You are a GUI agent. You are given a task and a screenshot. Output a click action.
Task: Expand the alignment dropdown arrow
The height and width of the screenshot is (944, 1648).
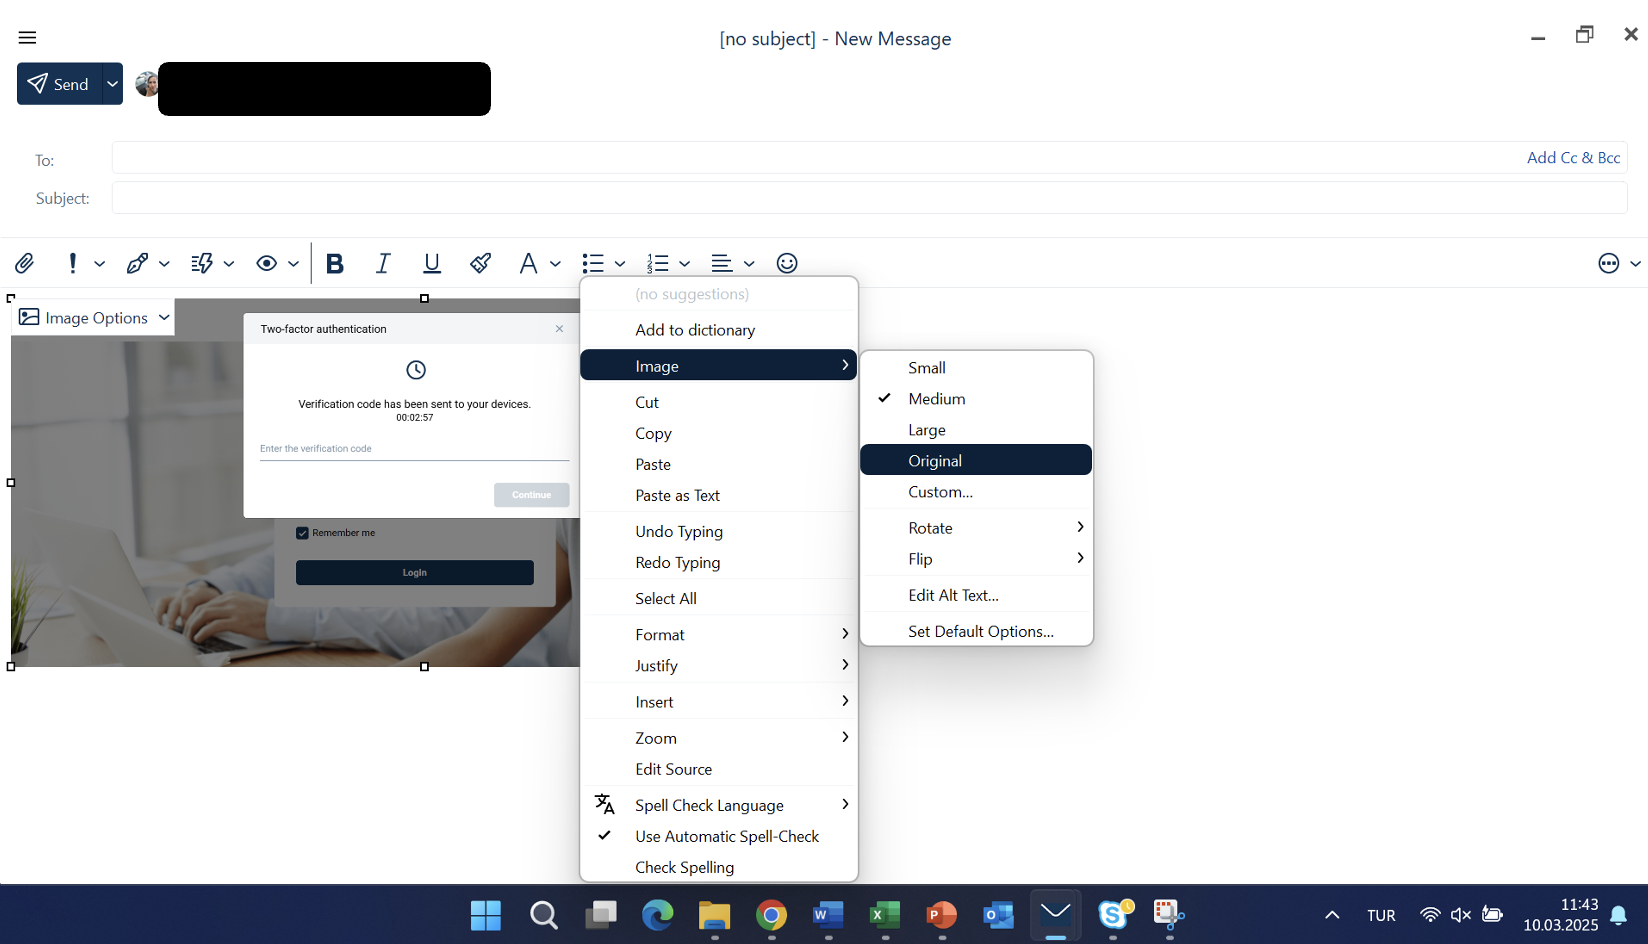[749, 264]
